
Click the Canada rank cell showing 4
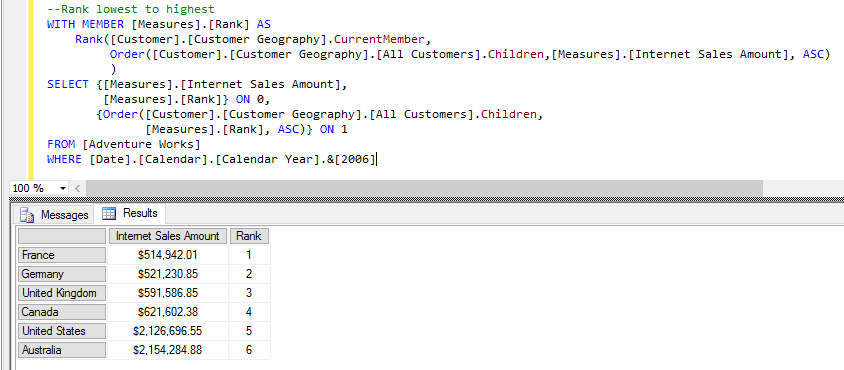pos(249,312)
